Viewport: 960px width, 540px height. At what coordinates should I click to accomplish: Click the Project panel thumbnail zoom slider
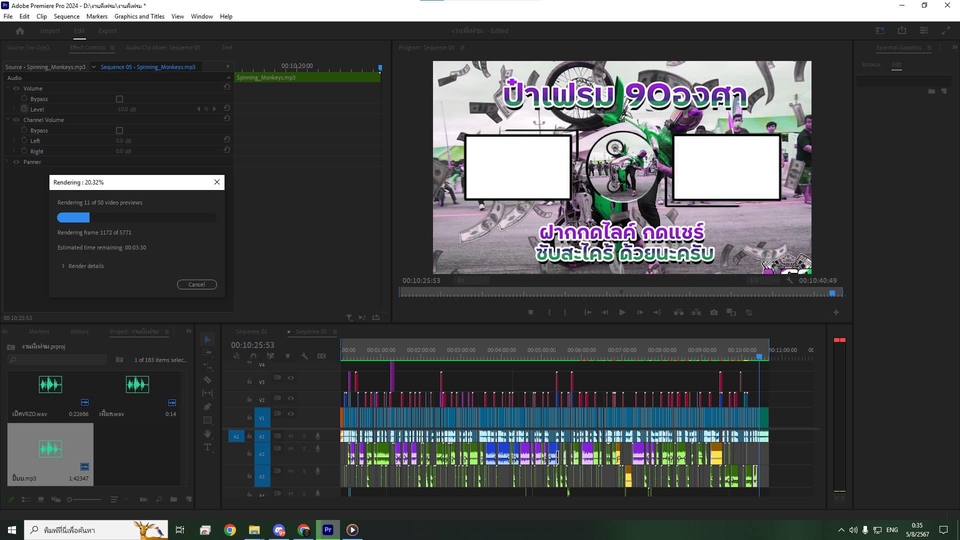[84, 500]
